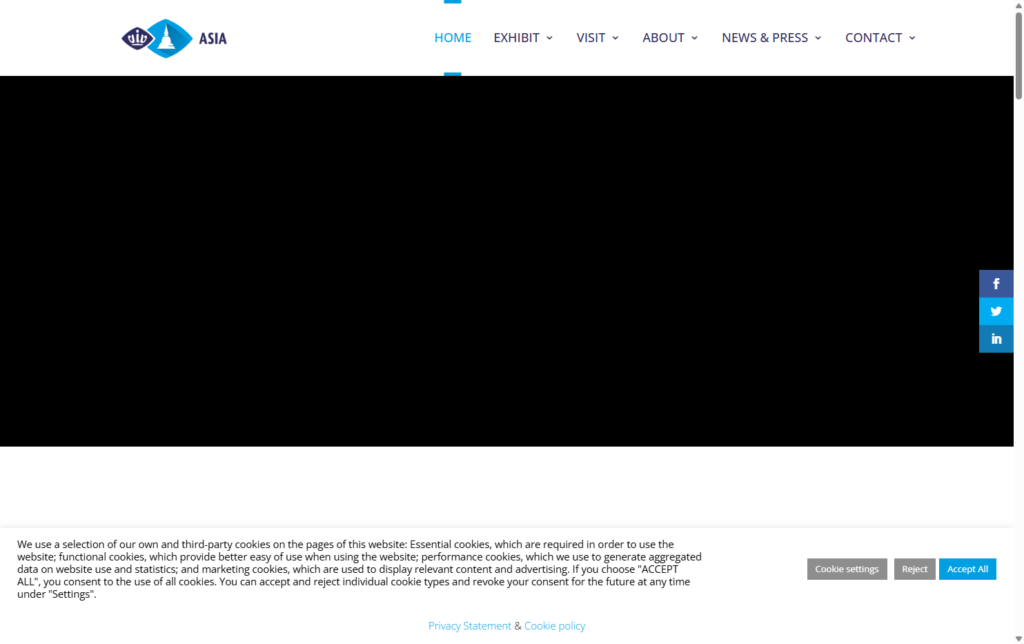The width and height of the screenshot is (1024, 644).
Task: Click the scrollbar down arrow
Action: click(1017, 637)
